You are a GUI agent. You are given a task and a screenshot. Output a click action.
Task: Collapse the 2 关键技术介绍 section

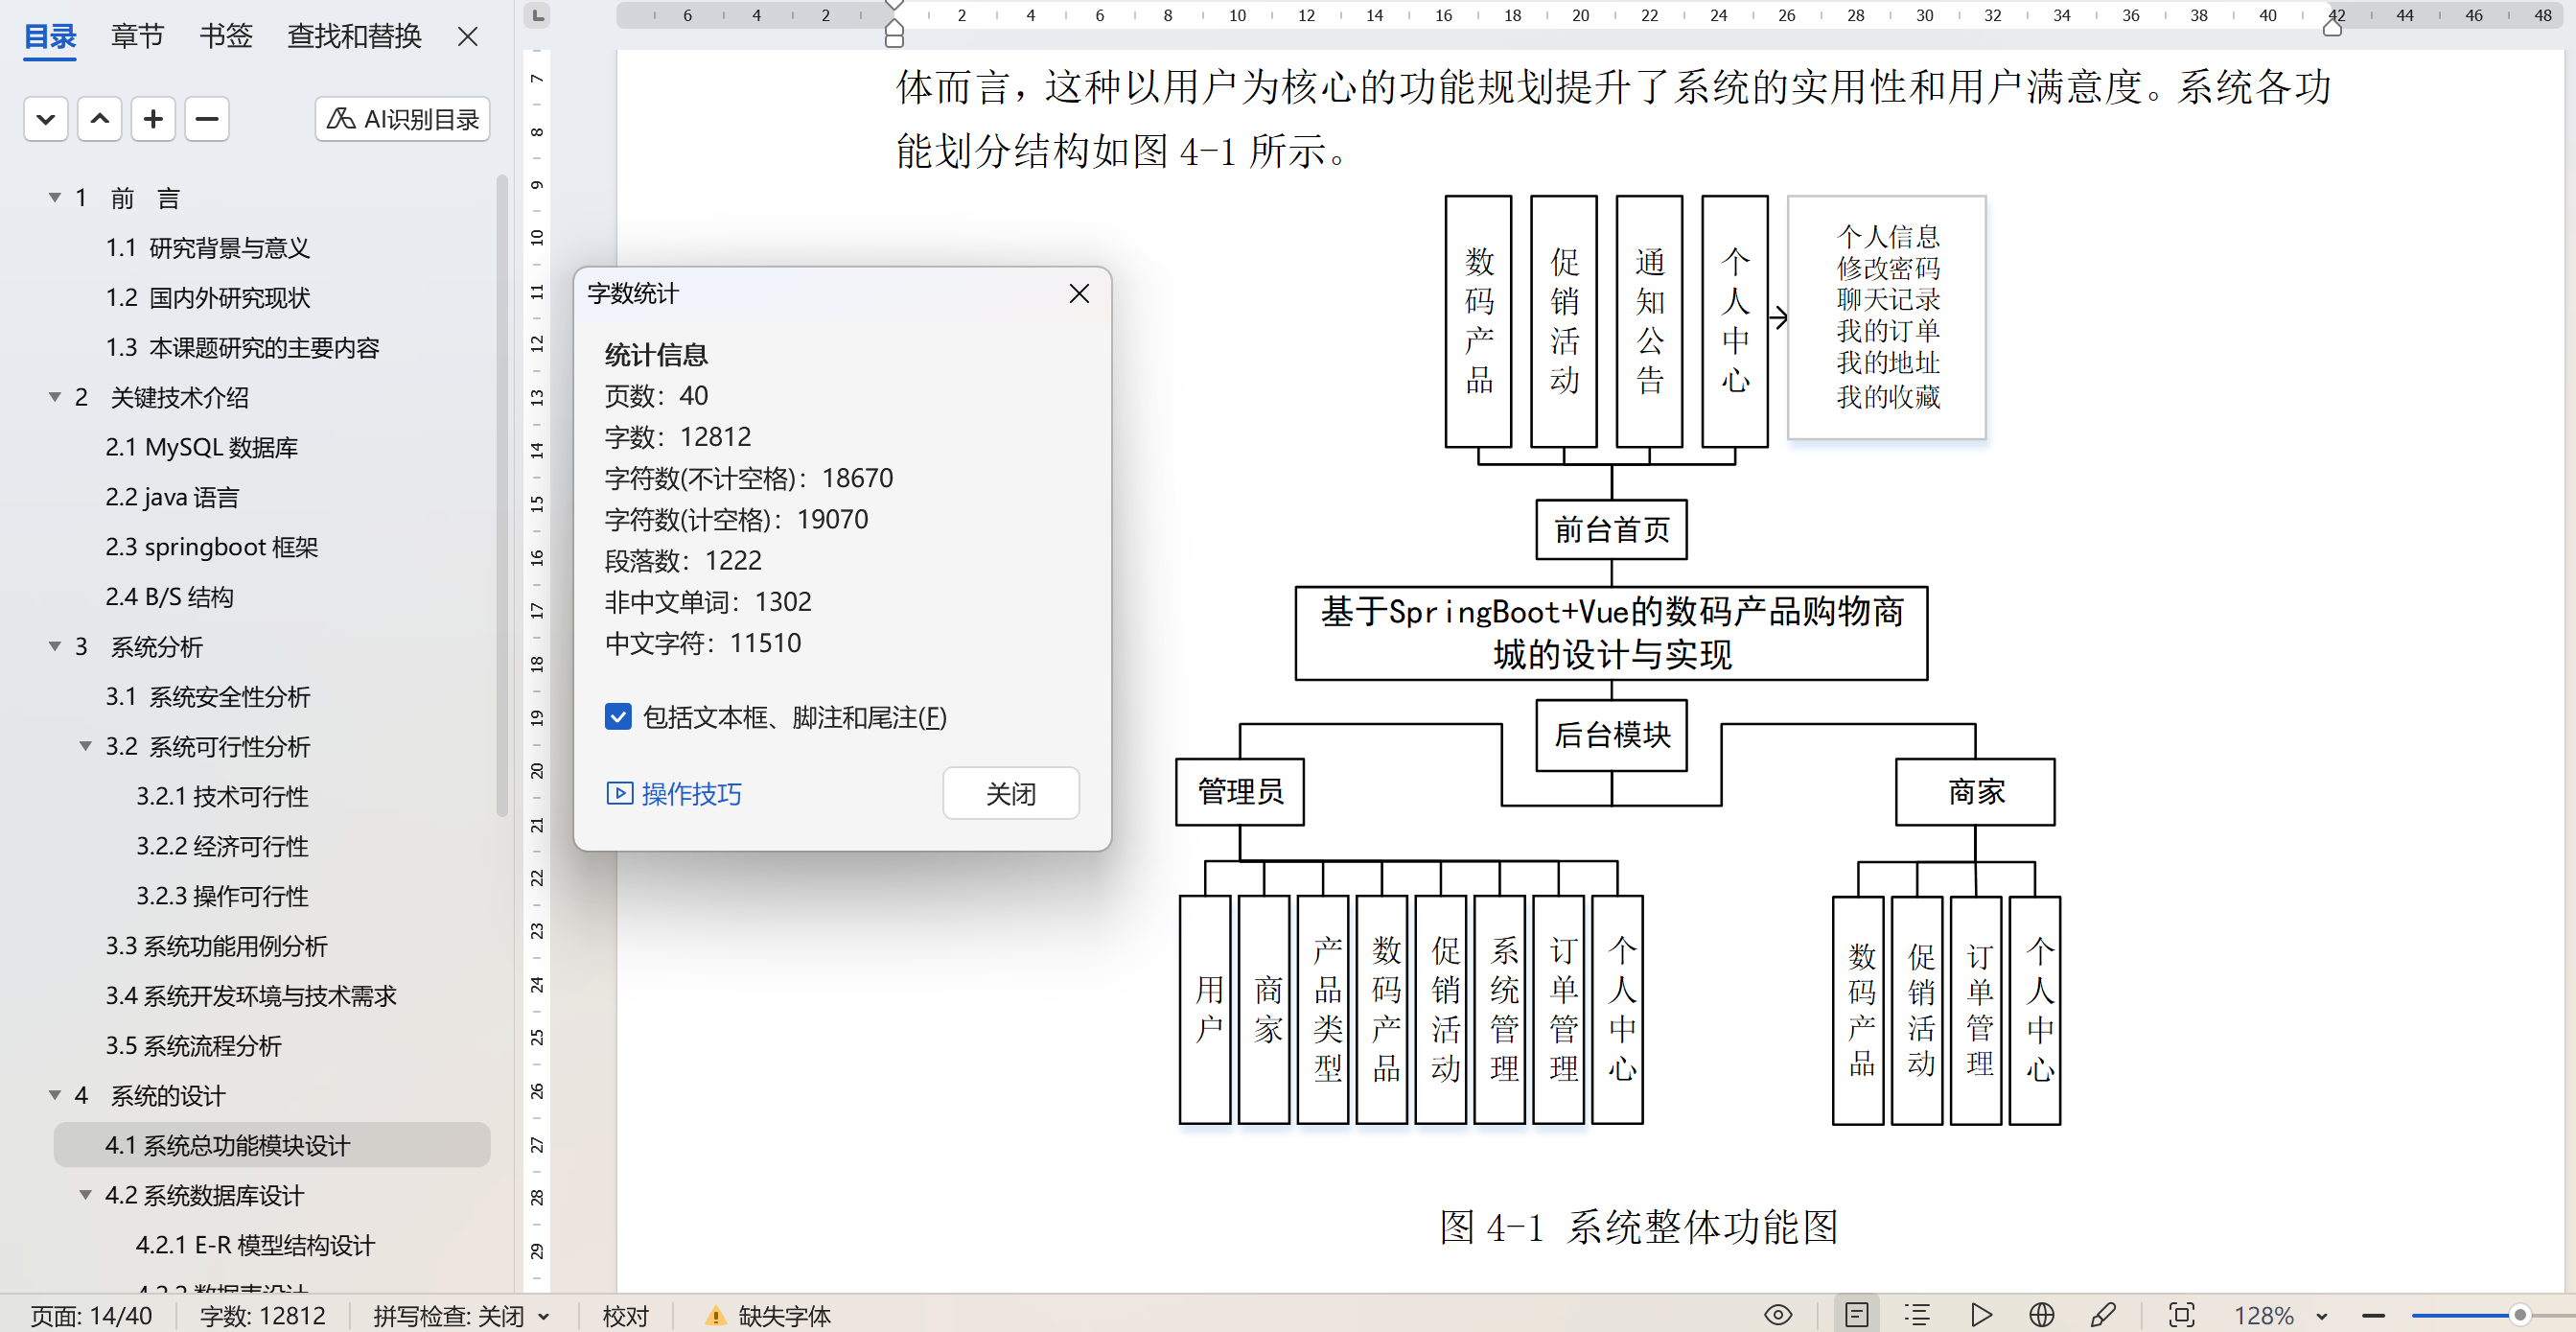55,397
